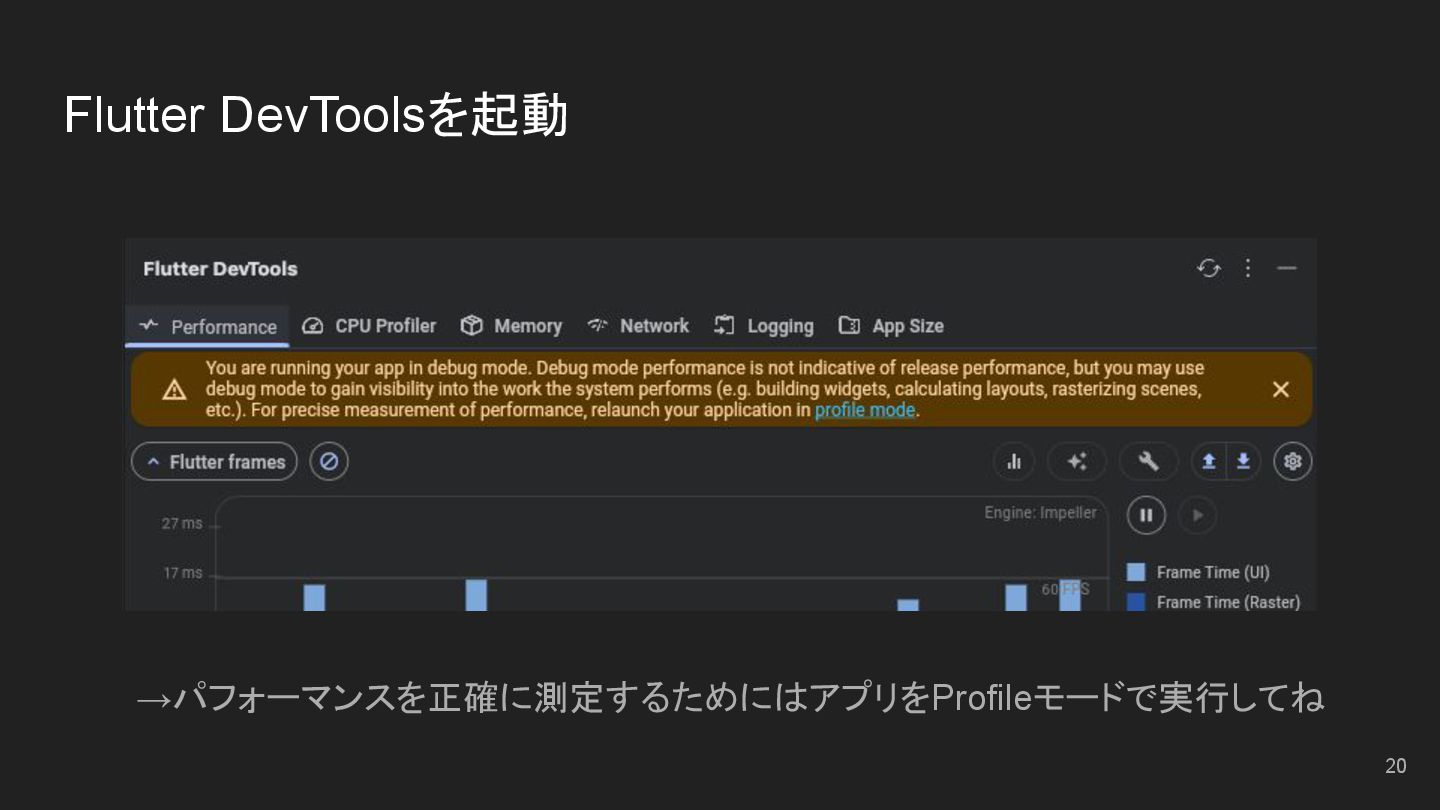Click the 60 FPS threshold label

tap(1065, 590)
